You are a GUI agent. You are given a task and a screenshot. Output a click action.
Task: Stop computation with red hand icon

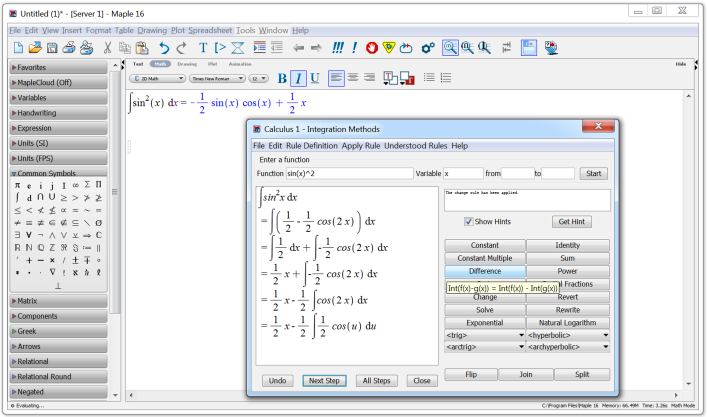372,47
